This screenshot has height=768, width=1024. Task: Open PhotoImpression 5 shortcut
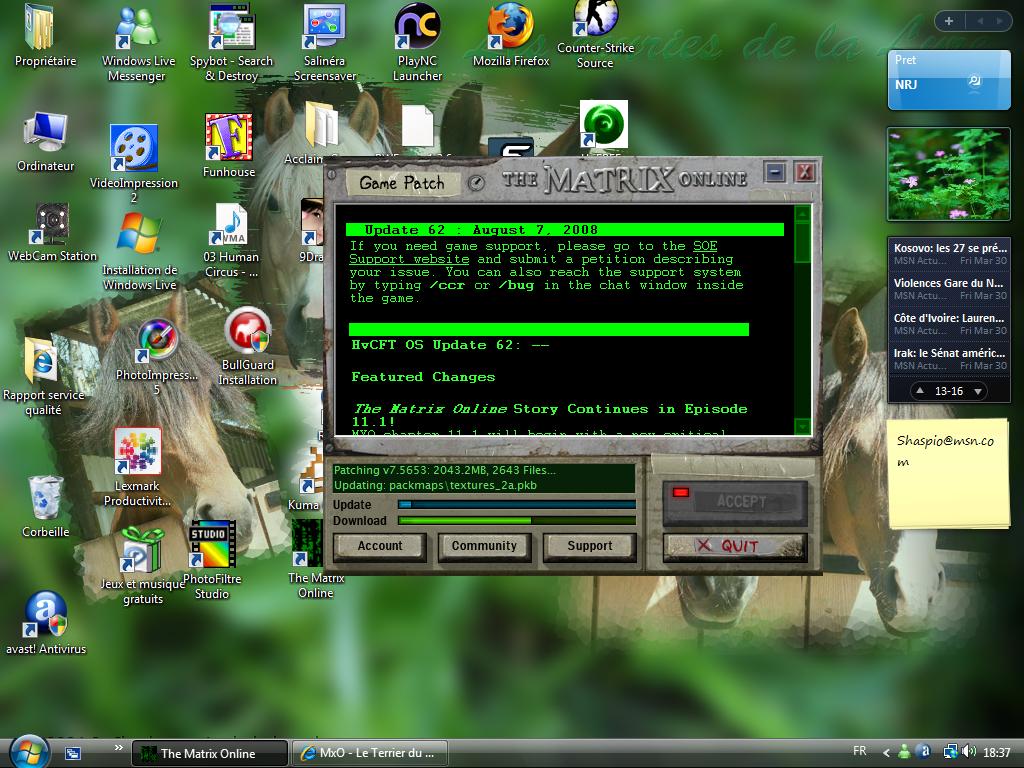[157, 356]
